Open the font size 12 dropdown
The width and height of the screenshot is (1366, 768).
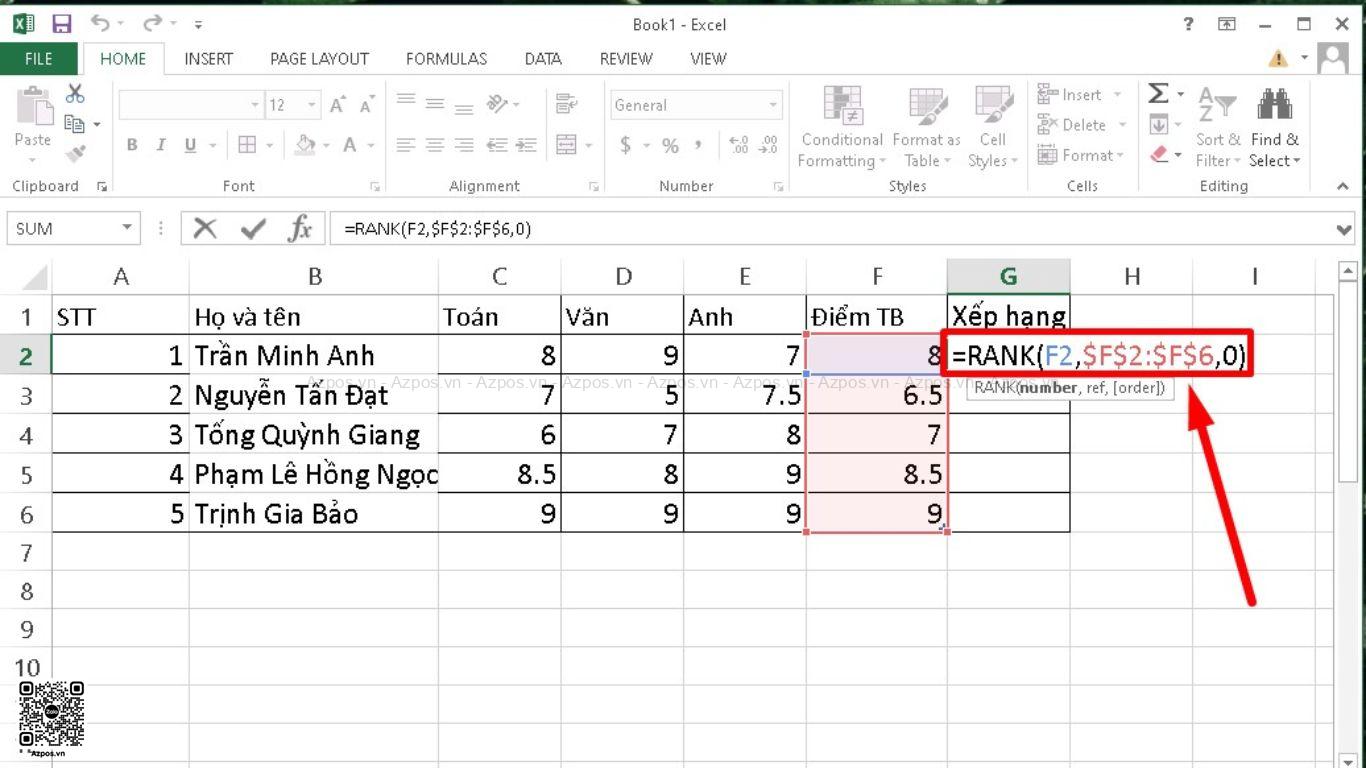pos(312,105)
